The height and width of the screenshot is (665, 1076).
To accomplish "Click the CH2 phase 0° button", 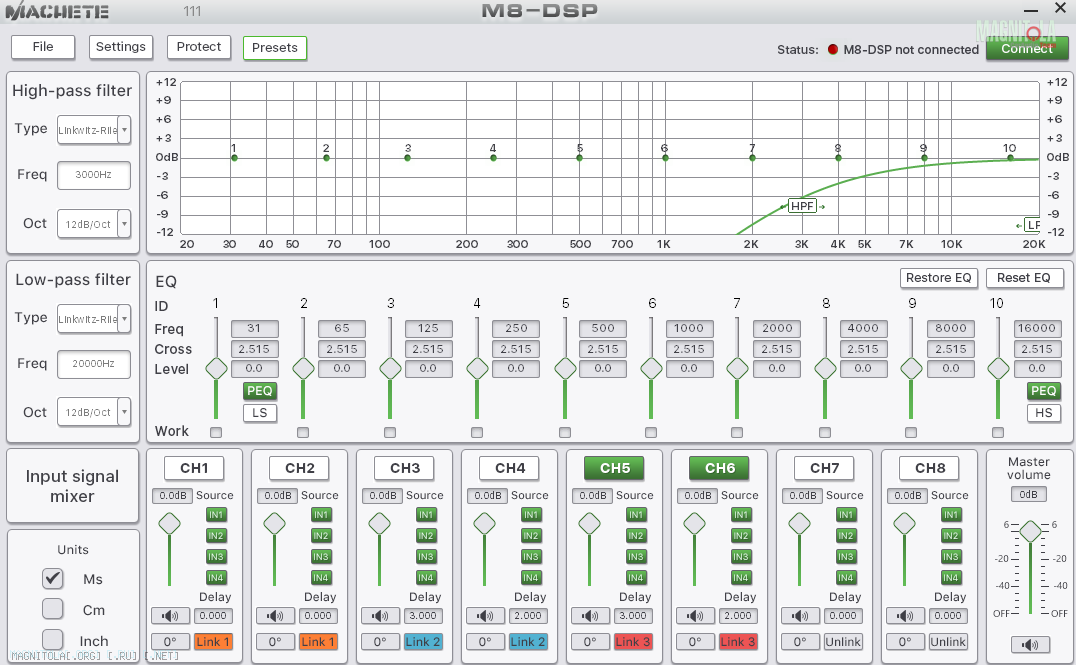I will (x=274, y=642).
